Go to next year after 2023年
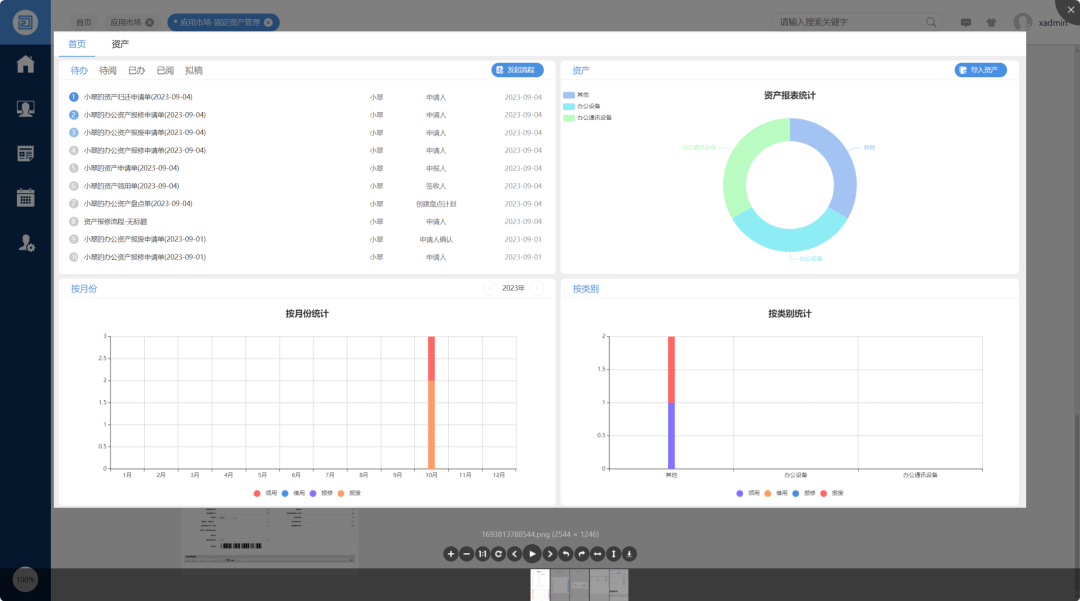This screenshot has height=601, width=1080. point(537,288)
